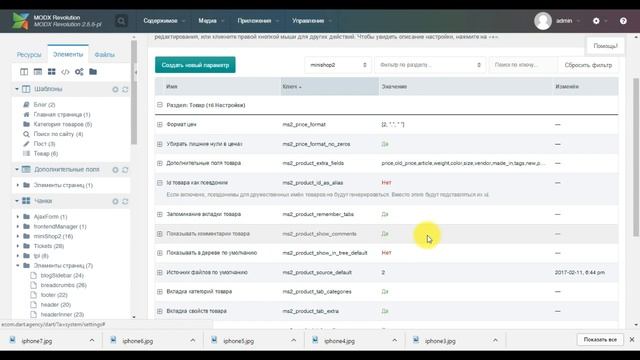Expand Убирать лишние нули setting row
The image size is (640, 360).
point(160,144)
